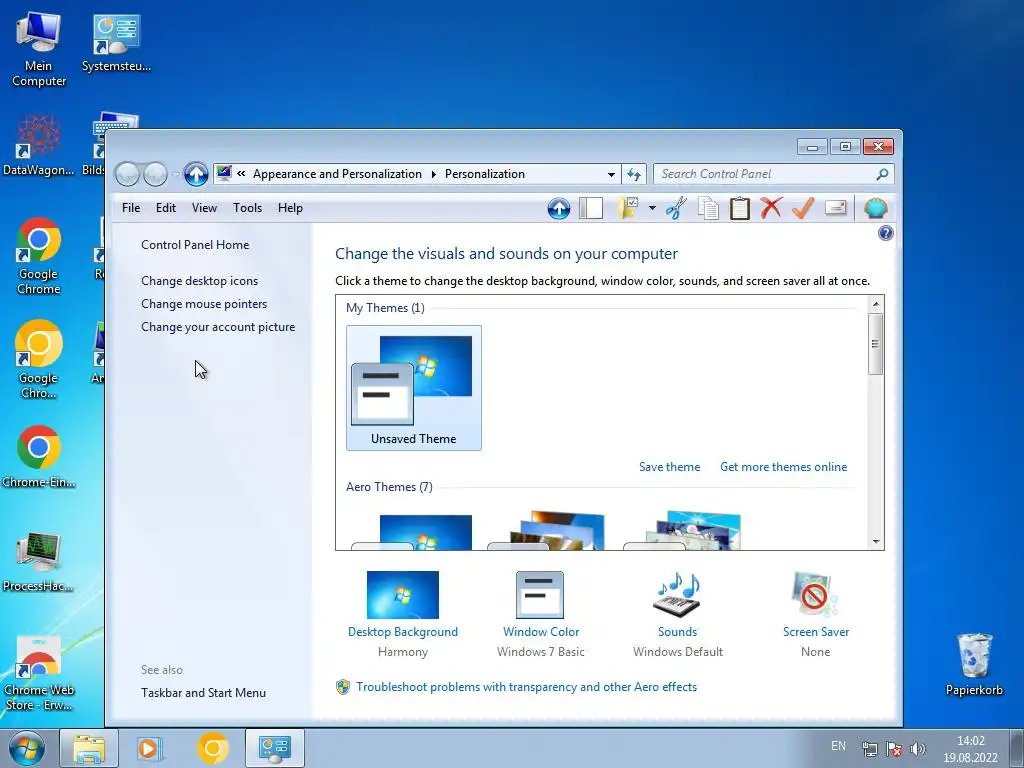This screenshot has height=768, width=1024.
Task: Click the network tray icon
Action: 869,749
